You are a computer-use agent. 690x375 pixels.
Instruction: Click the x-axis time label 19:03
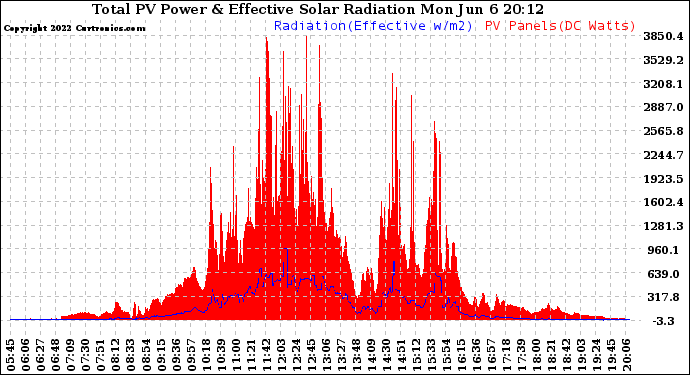(x=582, y=355)
